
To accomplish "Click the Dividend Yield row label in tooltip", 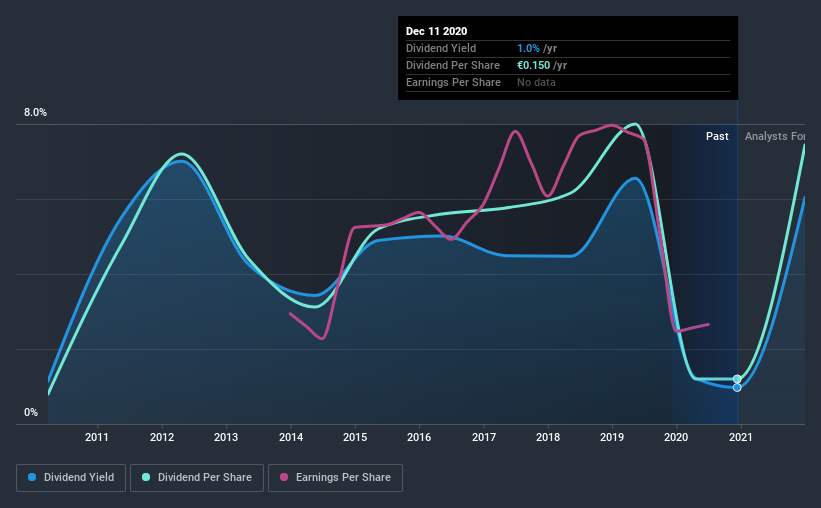I will (x=441, y=49).
